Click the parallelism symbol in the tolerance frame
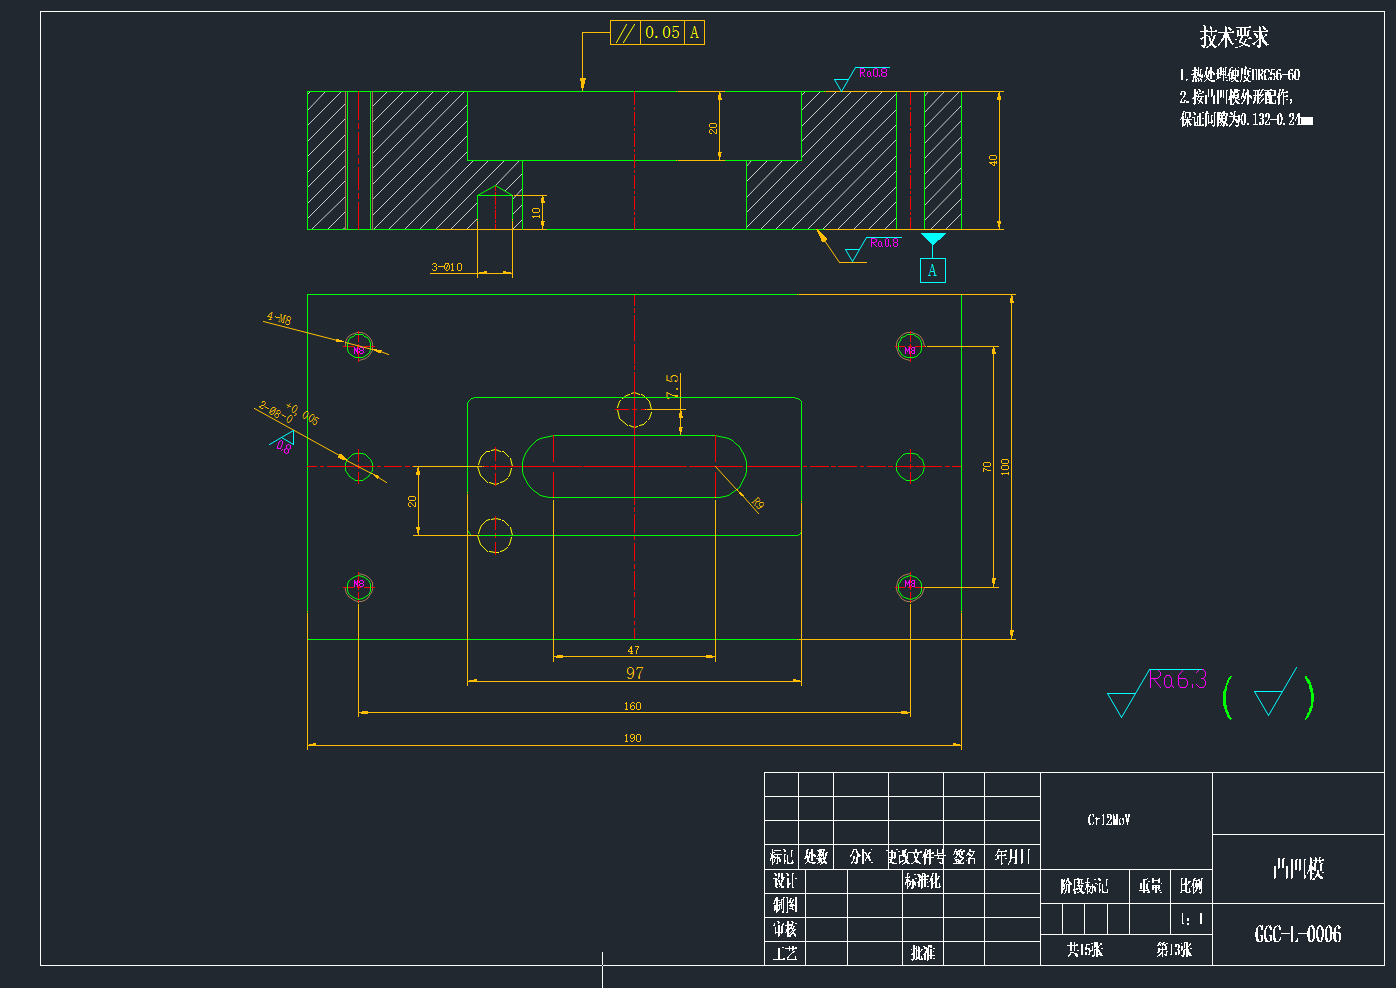Viewport: 1396px width, 988px height. [625, 33]
